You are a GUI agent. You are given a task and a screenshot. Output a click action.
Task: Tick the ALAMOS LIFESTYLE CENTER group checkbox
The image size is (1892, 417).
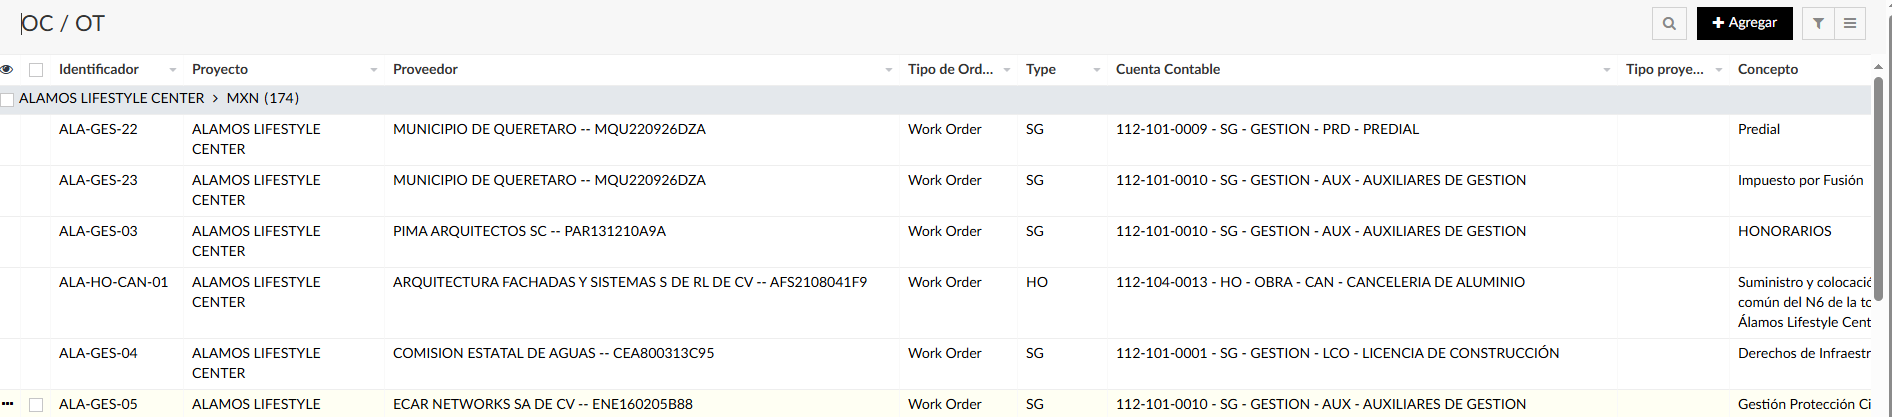coord(7,99)
